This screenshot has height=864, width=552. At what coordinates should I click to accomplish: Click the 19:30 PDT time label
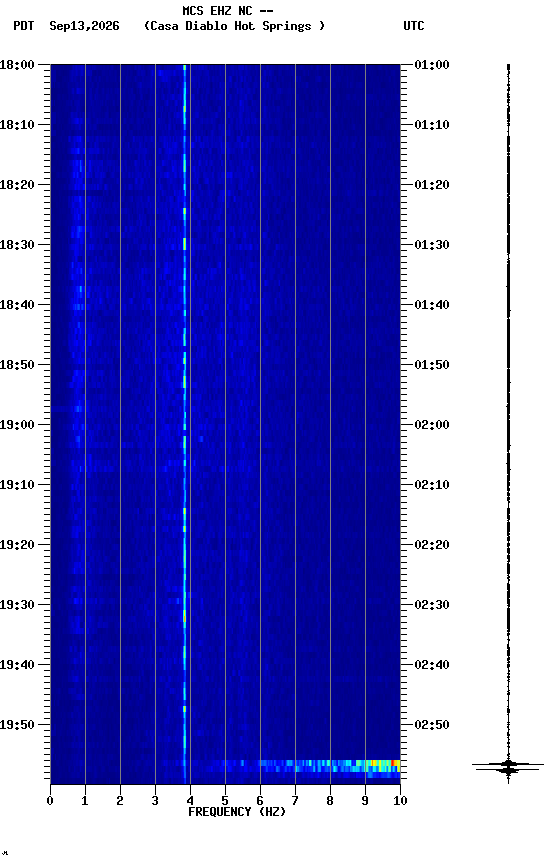pyautogui.click(x=17, y=605)
